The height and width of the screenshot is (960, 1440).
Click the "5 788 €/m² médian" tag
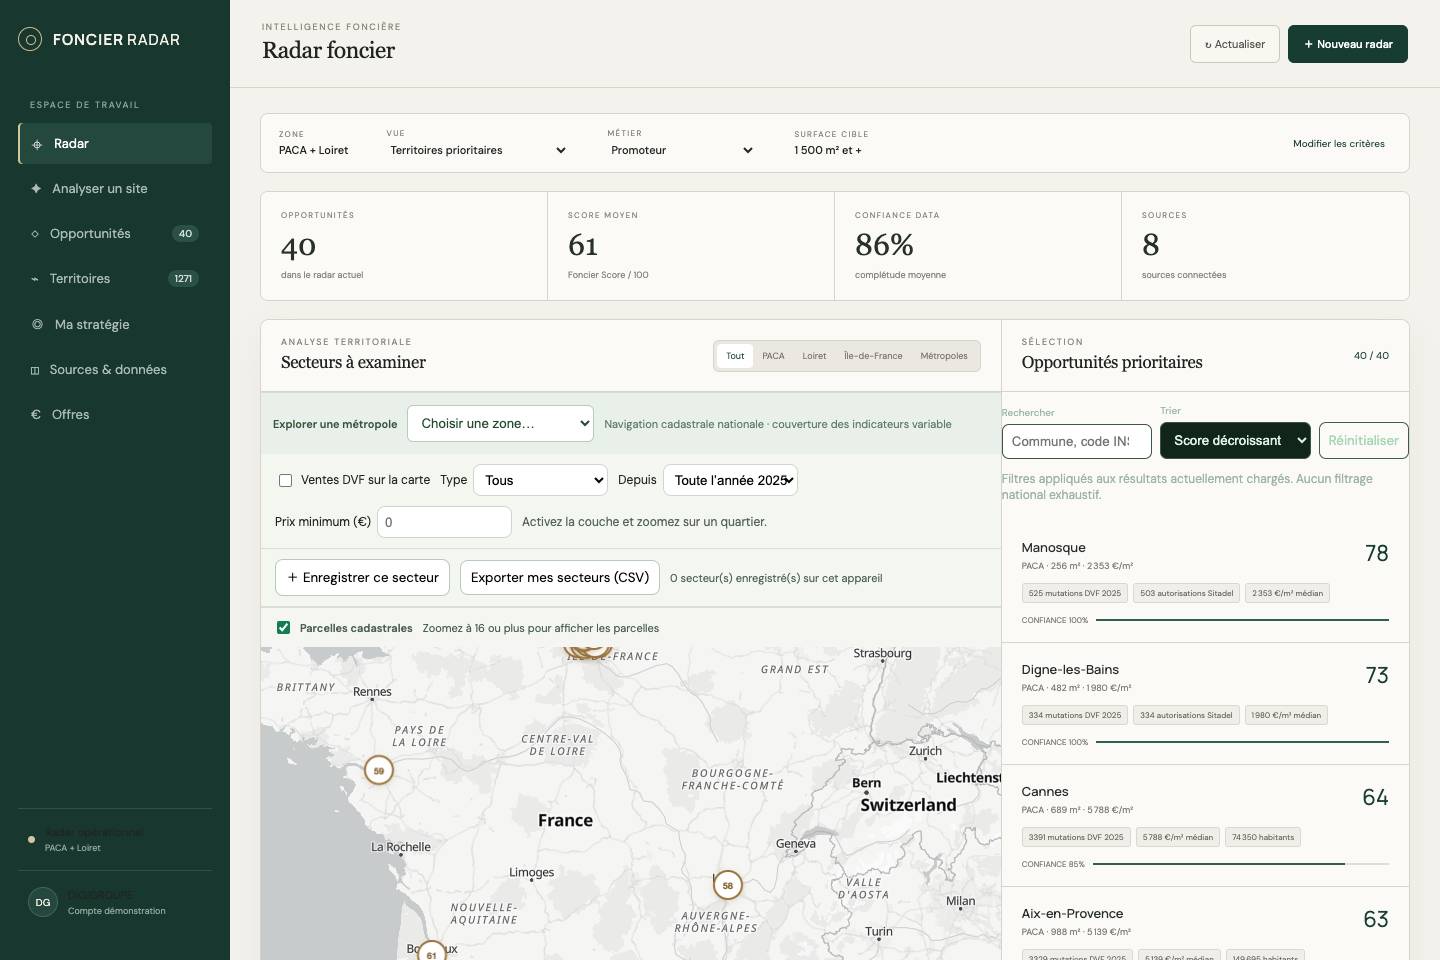(1178, 837)
